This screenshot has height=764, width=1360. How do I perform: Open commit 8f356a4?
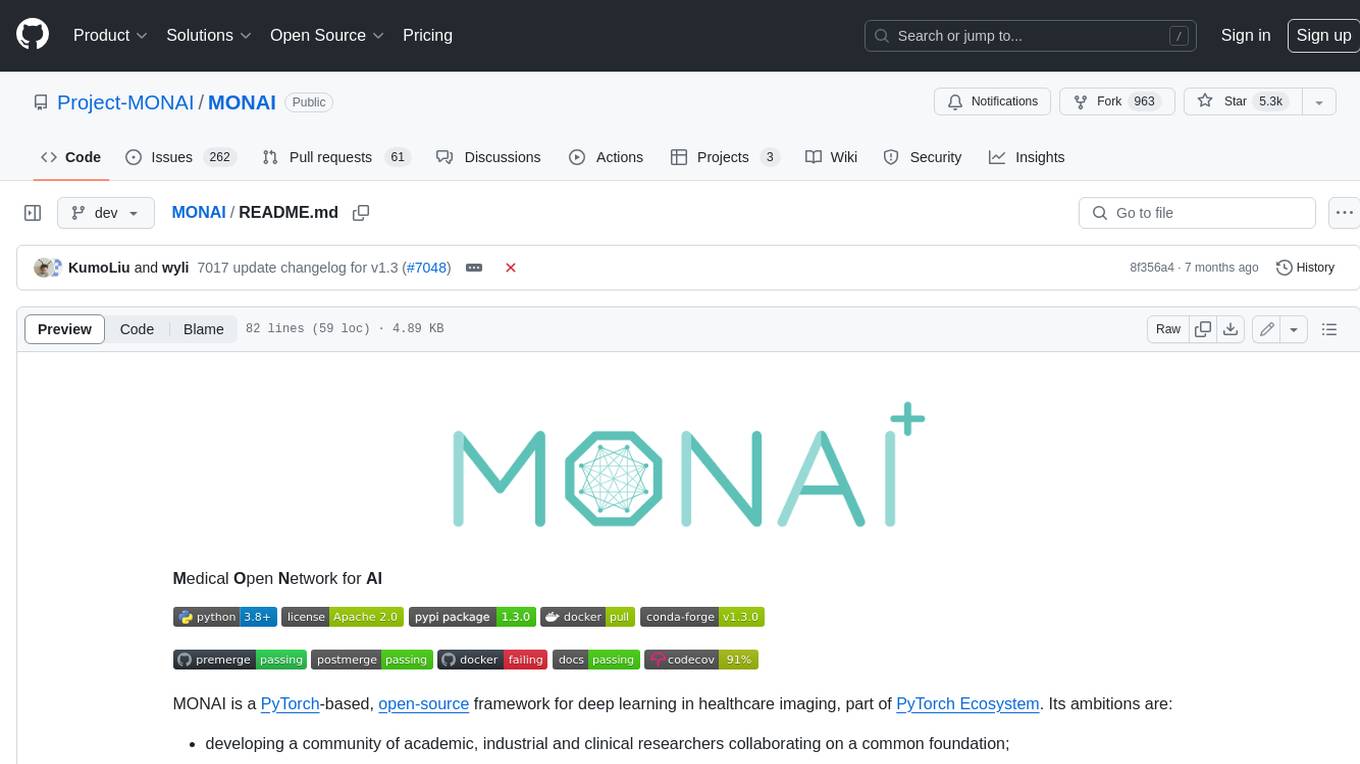pyautogui.click(x=1152, y=268)
